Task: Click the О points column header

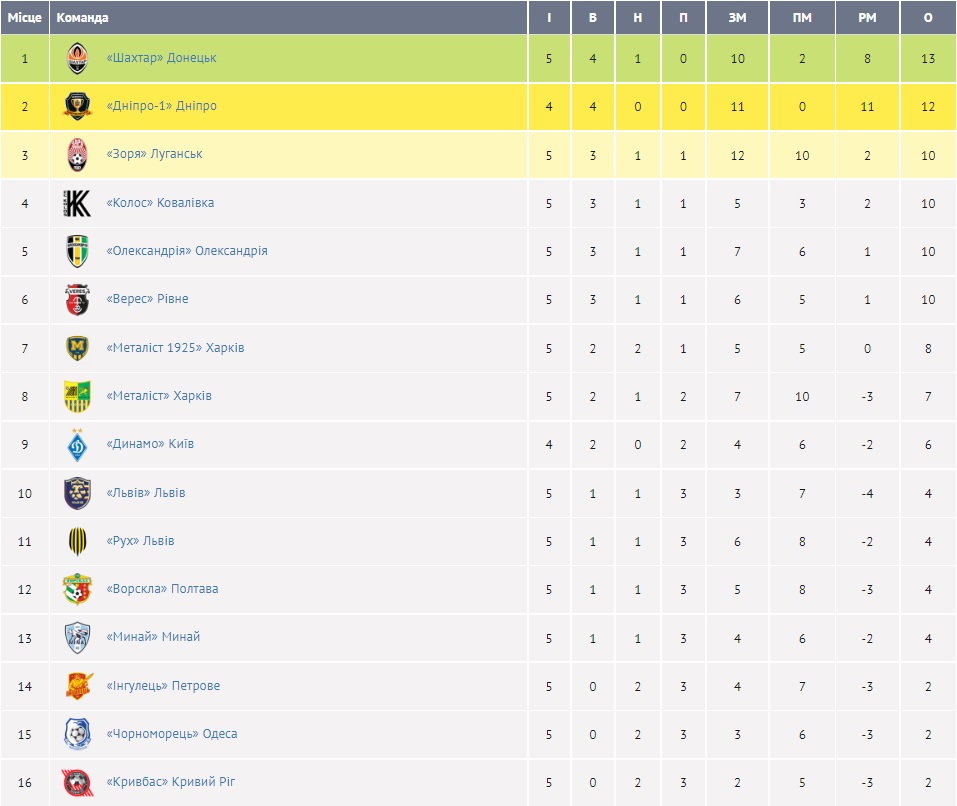Action: pyautogui.click(x=928, y=18)
